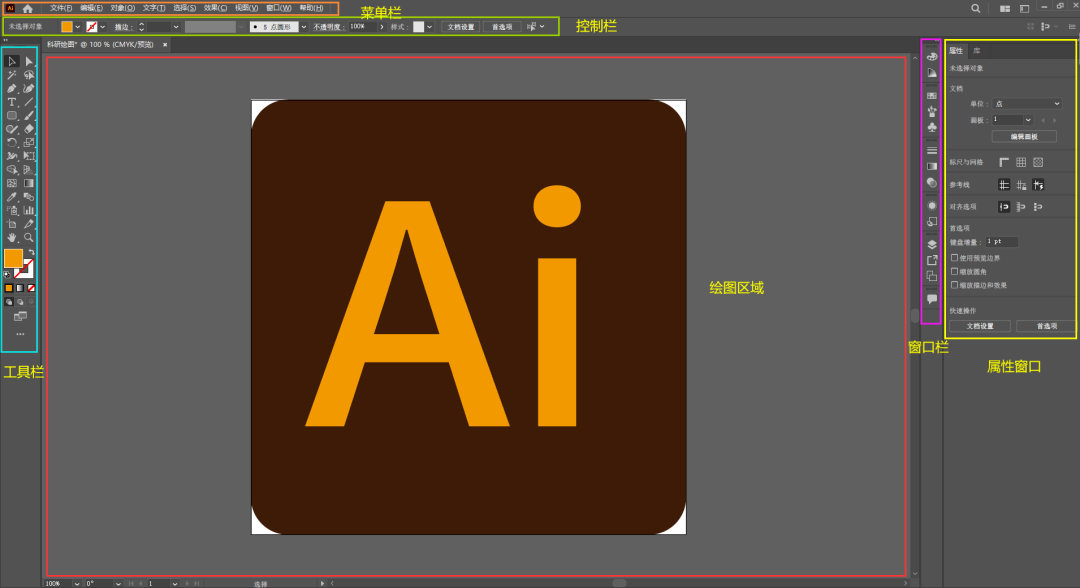The height and width of the screenshot is (588, 1080).
Task: Switch to the 库 tab
Action: pos(977,50)
